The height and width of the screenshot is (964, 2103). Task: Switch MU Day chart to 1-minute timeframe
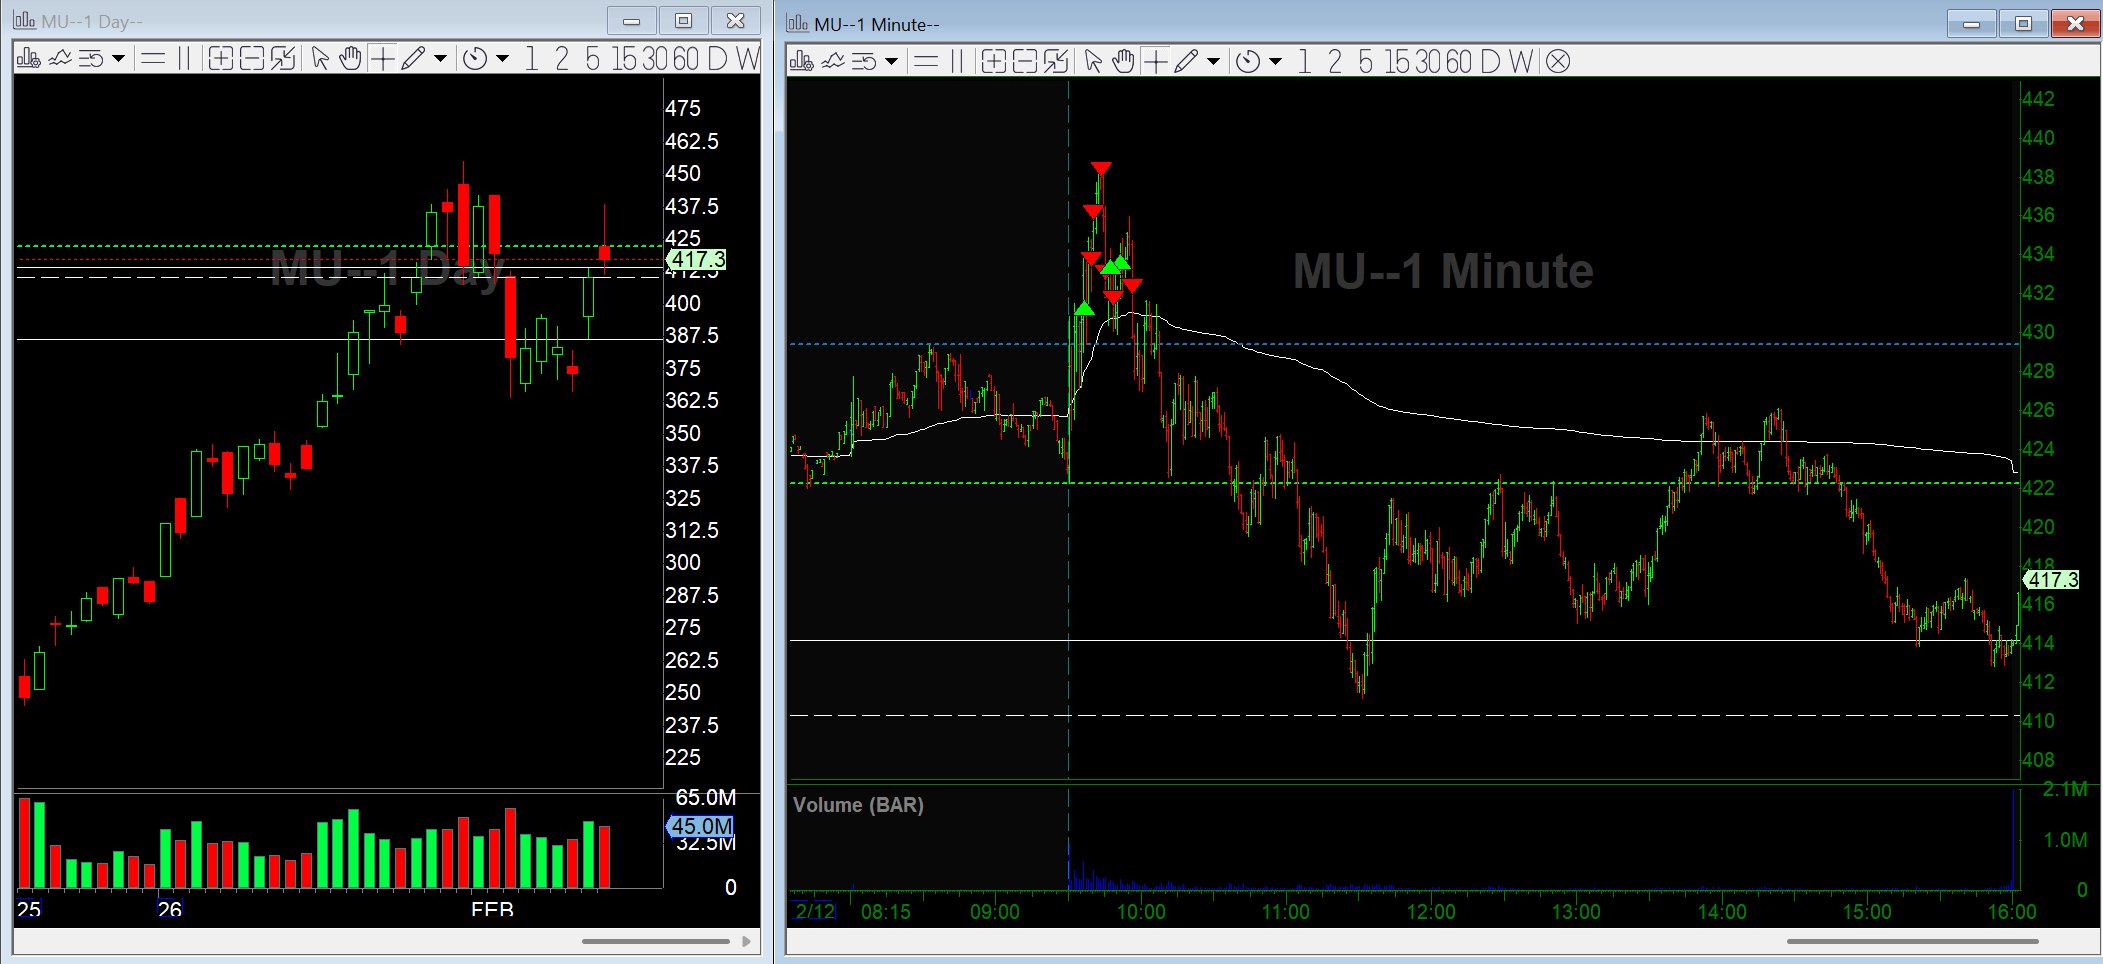(531, 59)
